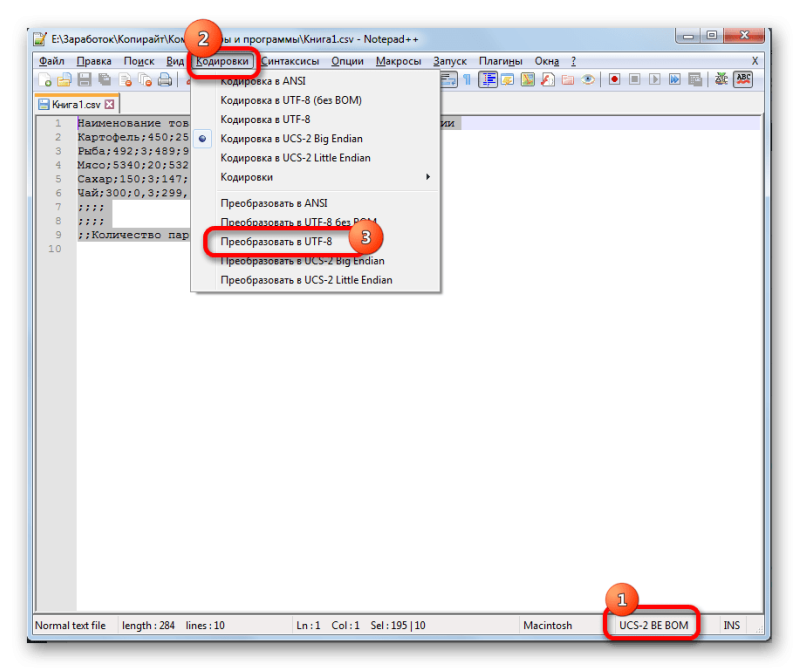
Task: Click the Save floppy disk icon
Action: click(84, 80)
